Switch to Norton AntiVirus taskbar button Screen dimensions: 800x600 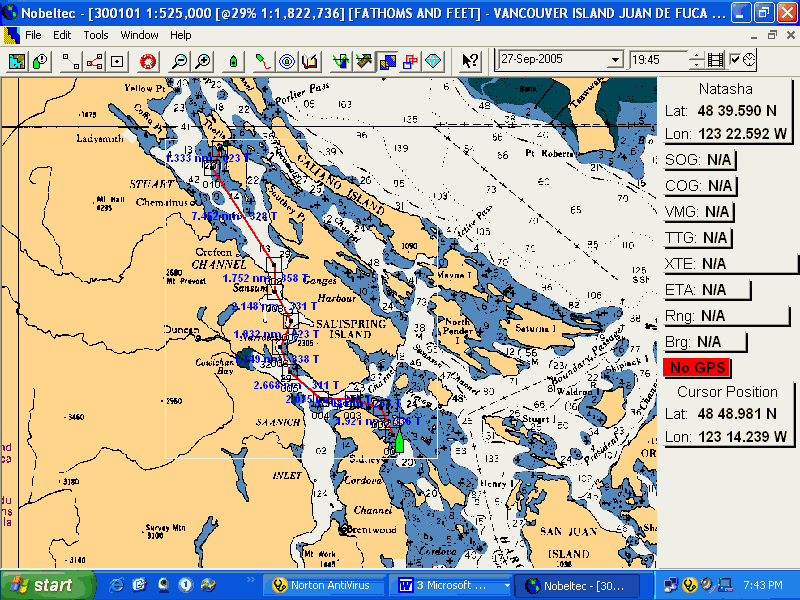323,585
